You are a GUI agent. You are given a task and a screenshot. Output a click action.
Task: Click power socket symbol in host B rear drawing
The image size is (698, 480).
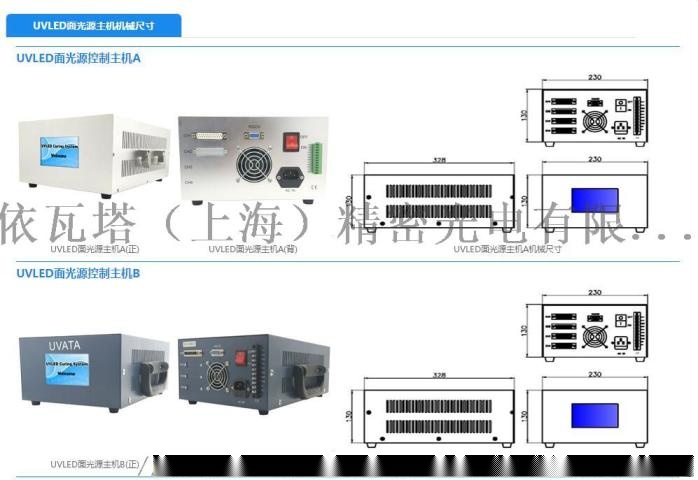[621, 343]
